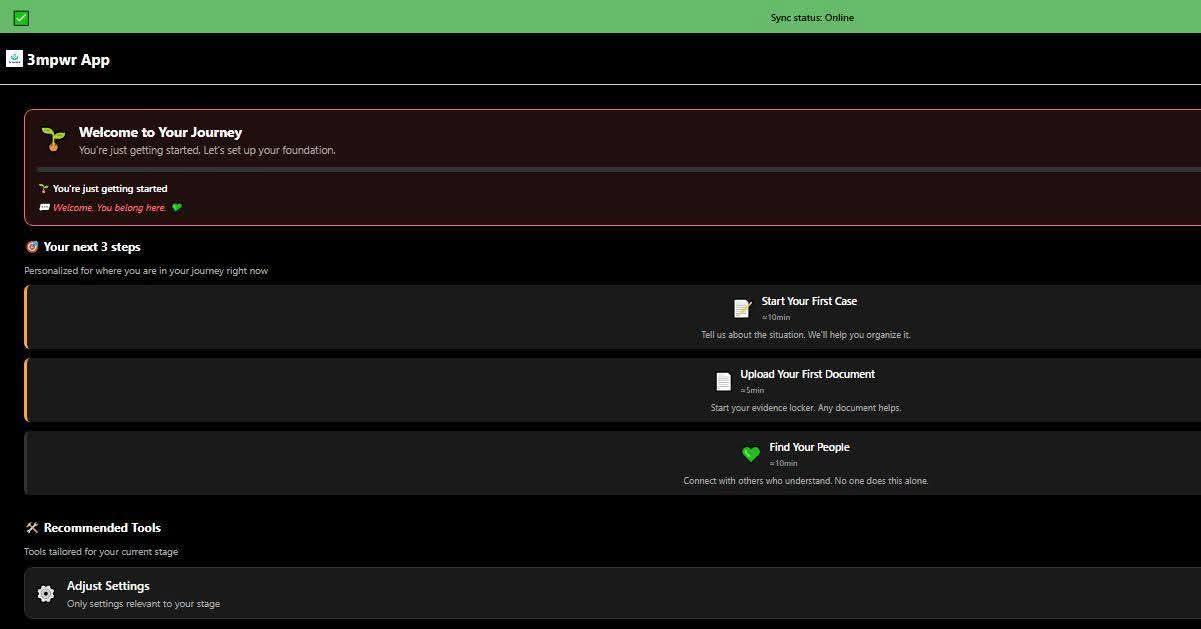Toggle the green checkbox in the top bar

[x=20, y=17]
